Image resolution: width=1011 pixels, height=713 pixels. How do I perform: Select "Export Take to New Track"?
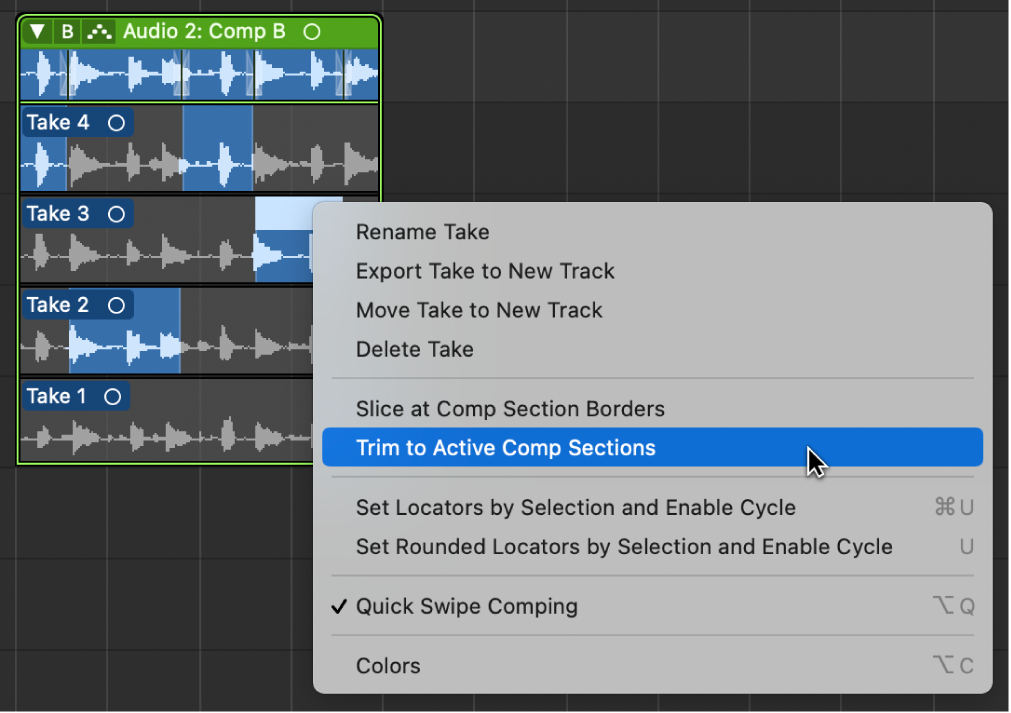(x=484, y=271)
